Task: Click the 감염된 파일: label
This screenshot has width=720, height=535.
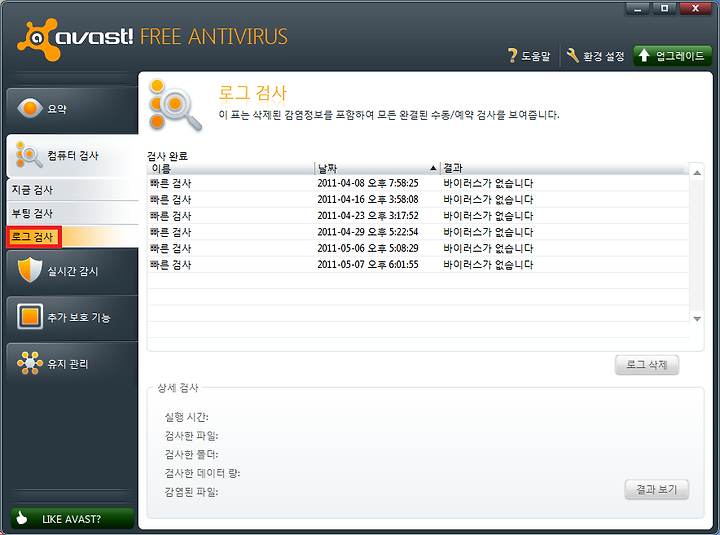Action: [x=191, y=492]
